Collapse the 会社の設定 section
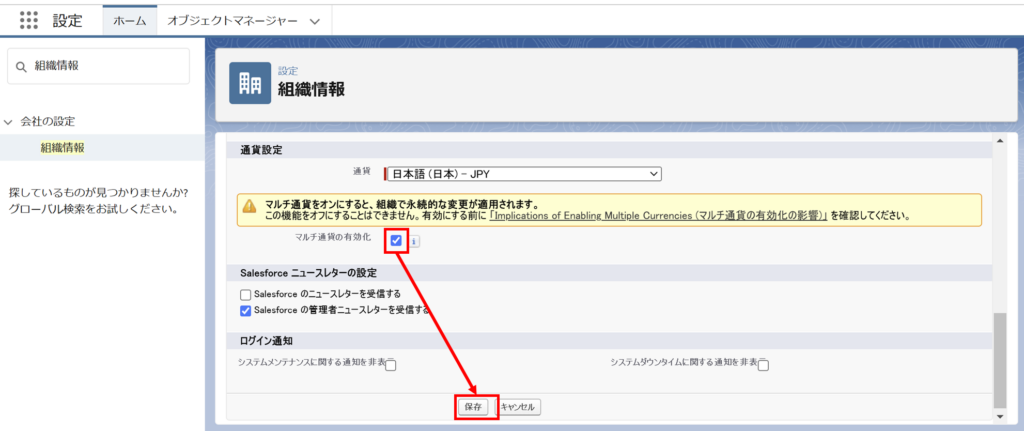This screenshot has width=1024, height=431. pos(10,121)
